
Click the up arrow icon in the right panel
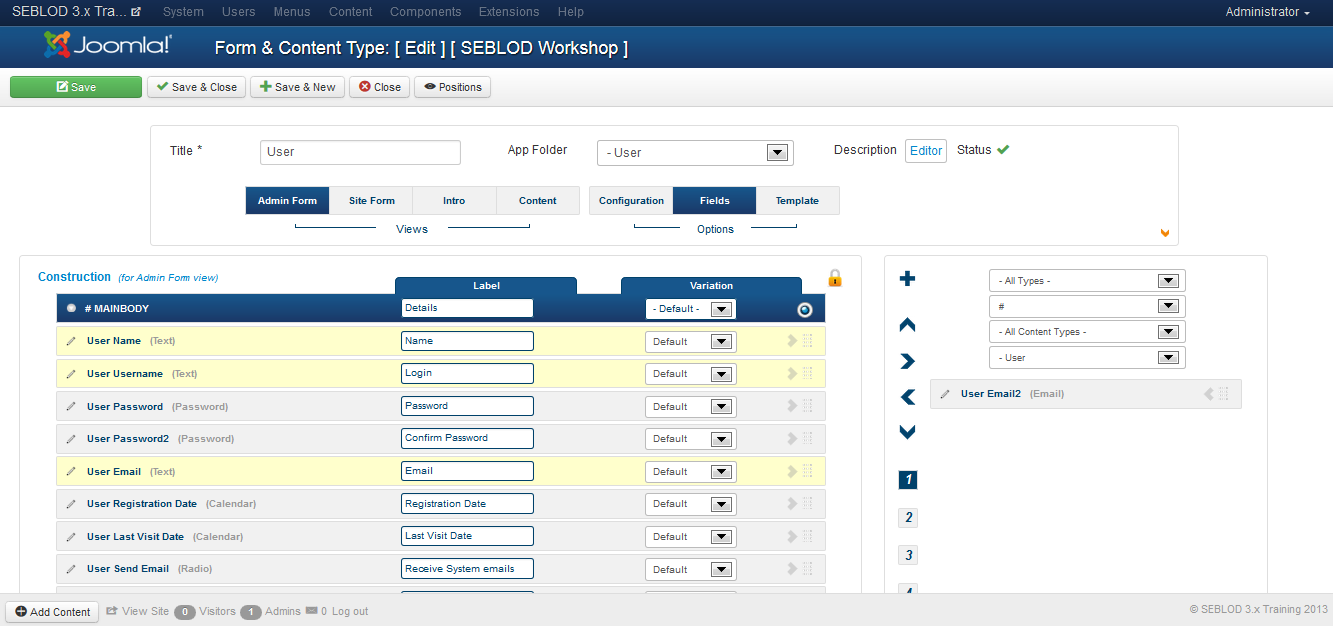[907, 324]
